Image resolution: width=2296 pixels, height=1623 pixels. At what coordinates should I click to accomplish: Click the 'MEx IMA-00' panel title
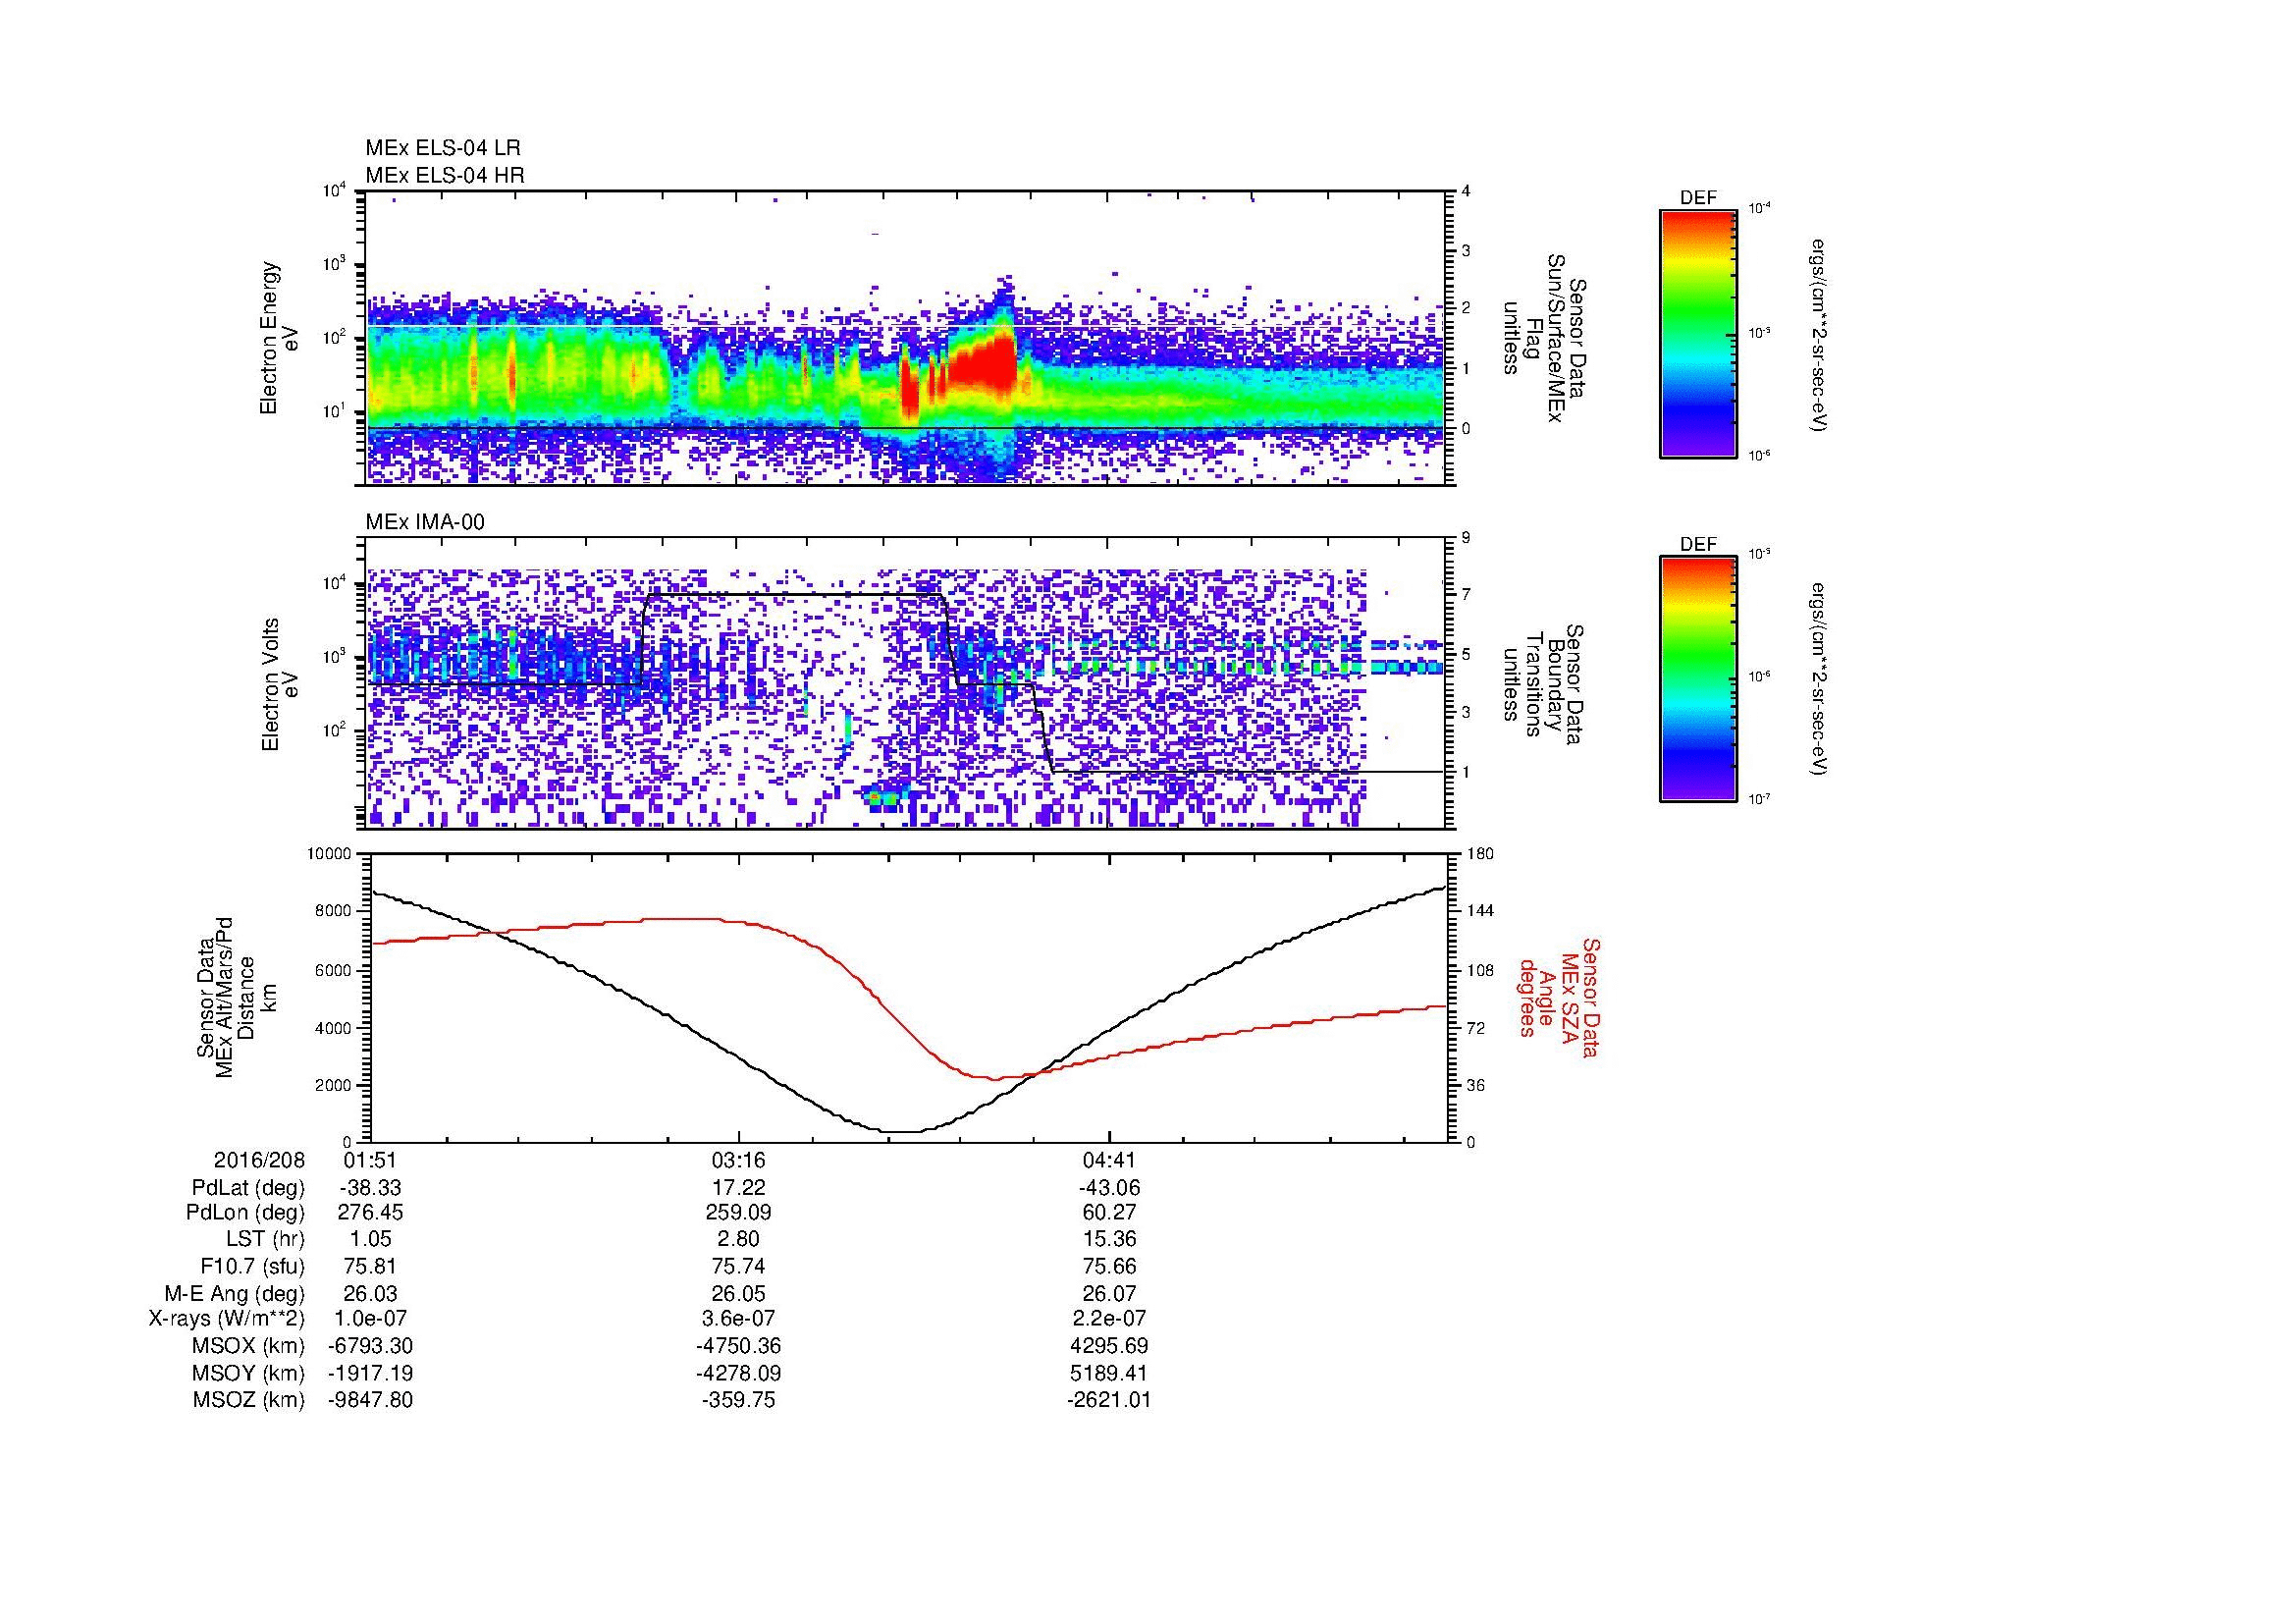click(x=425, y=522)
